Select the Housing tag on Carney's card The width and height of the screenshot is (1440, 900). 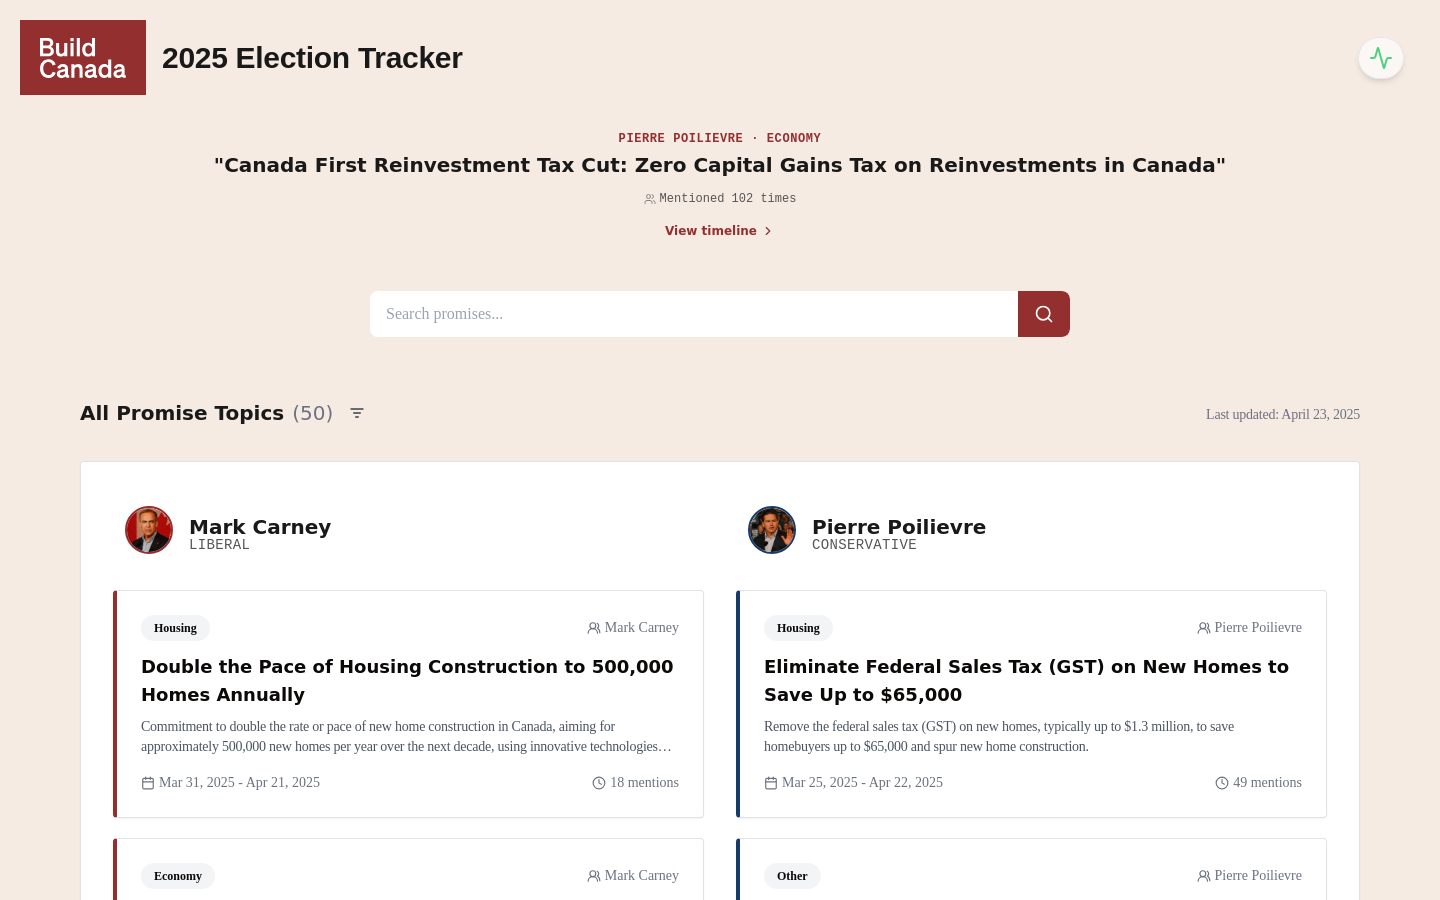(175, 628)
